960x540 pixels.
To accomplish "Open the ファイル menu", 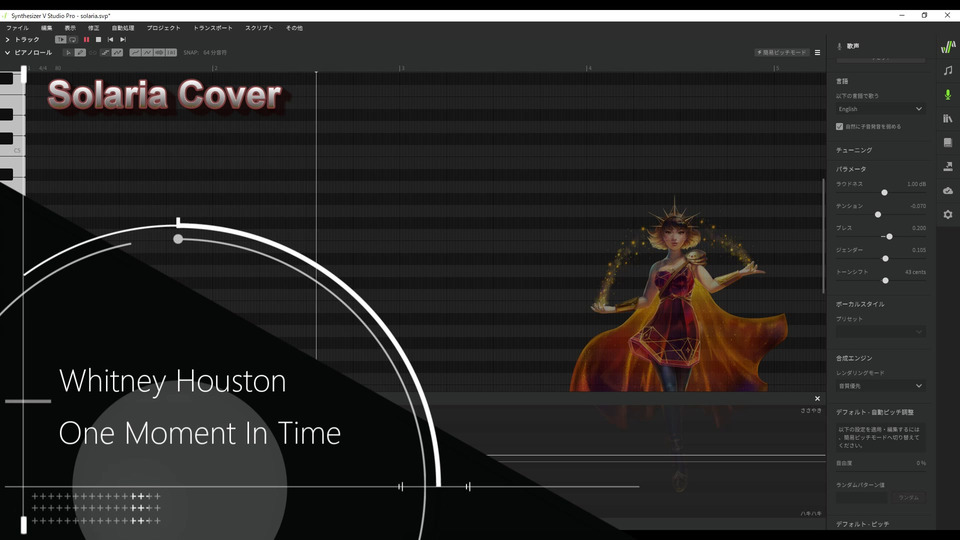I will [x=17, y=28].
